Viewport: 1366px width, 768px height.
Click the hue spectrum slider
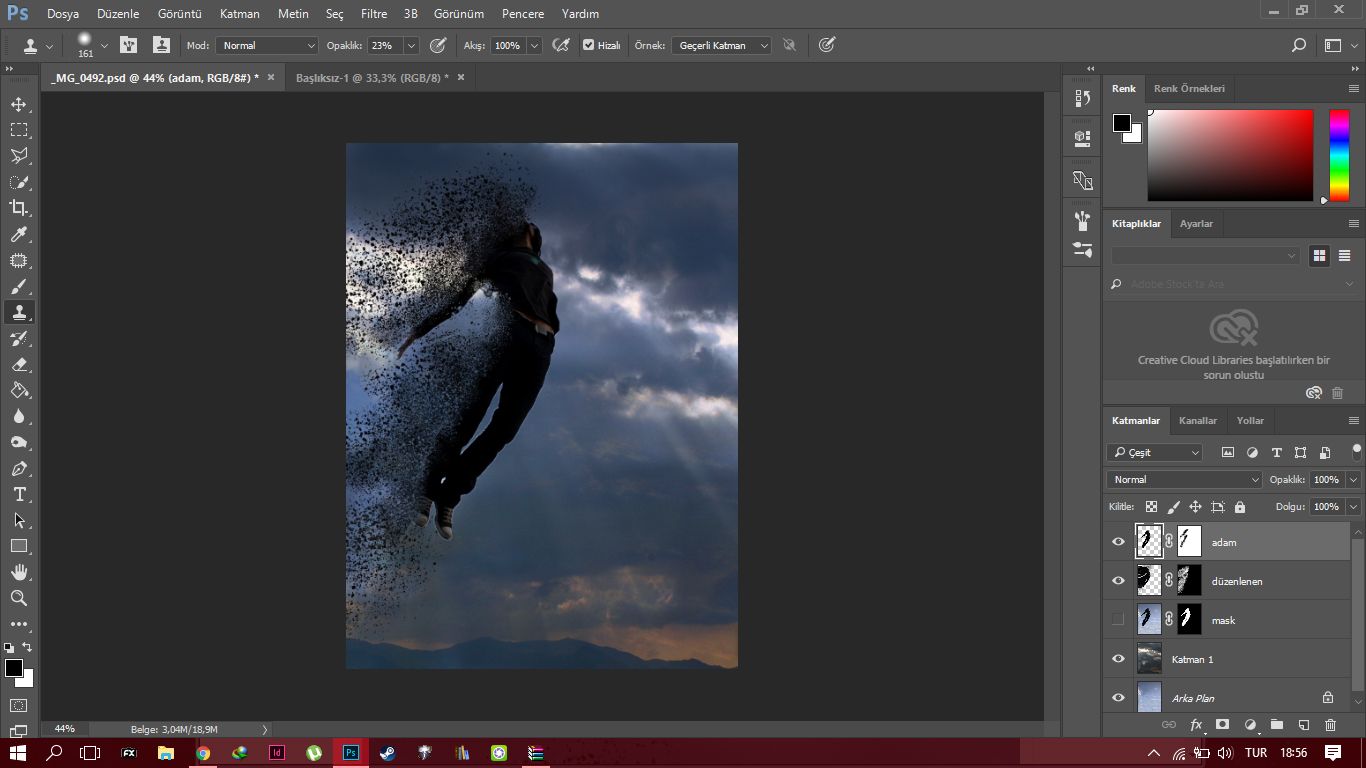coord(1339,155)
